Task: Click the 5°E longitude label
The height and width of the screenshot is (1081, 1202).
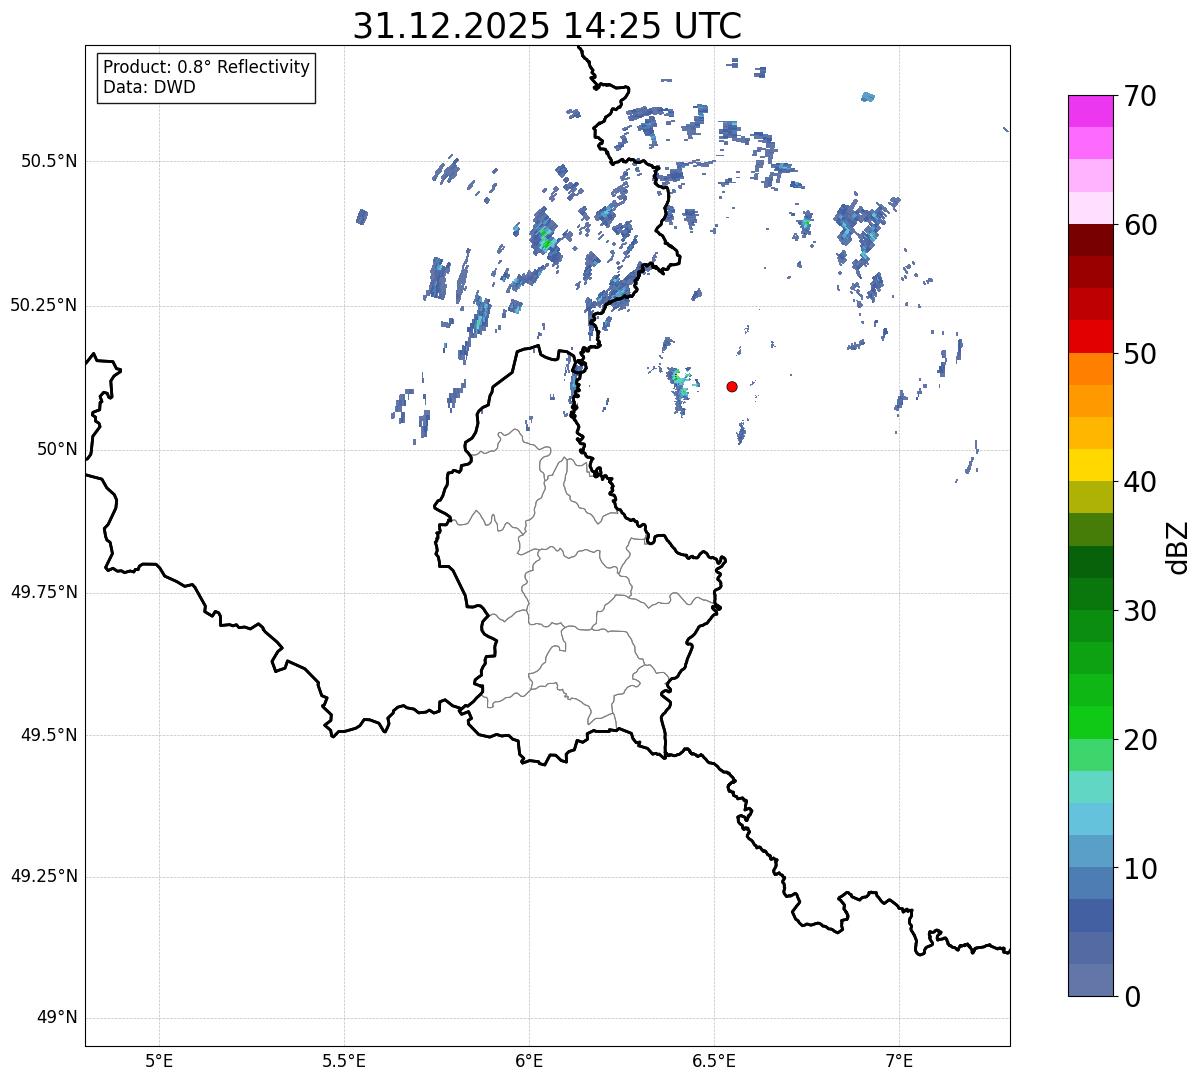Action: pos(159,1060)
